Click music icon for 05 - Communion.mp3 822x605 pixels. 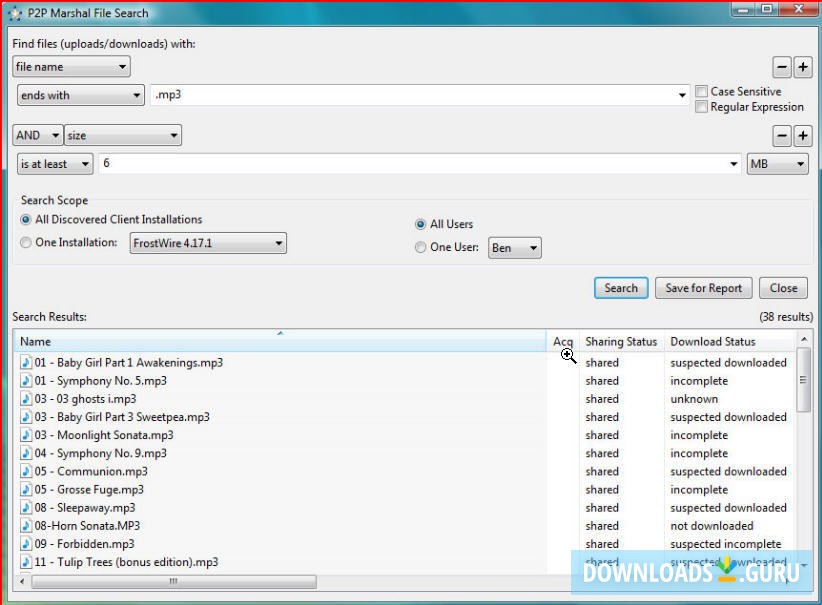pyautogui.click(x=26, y=471)
